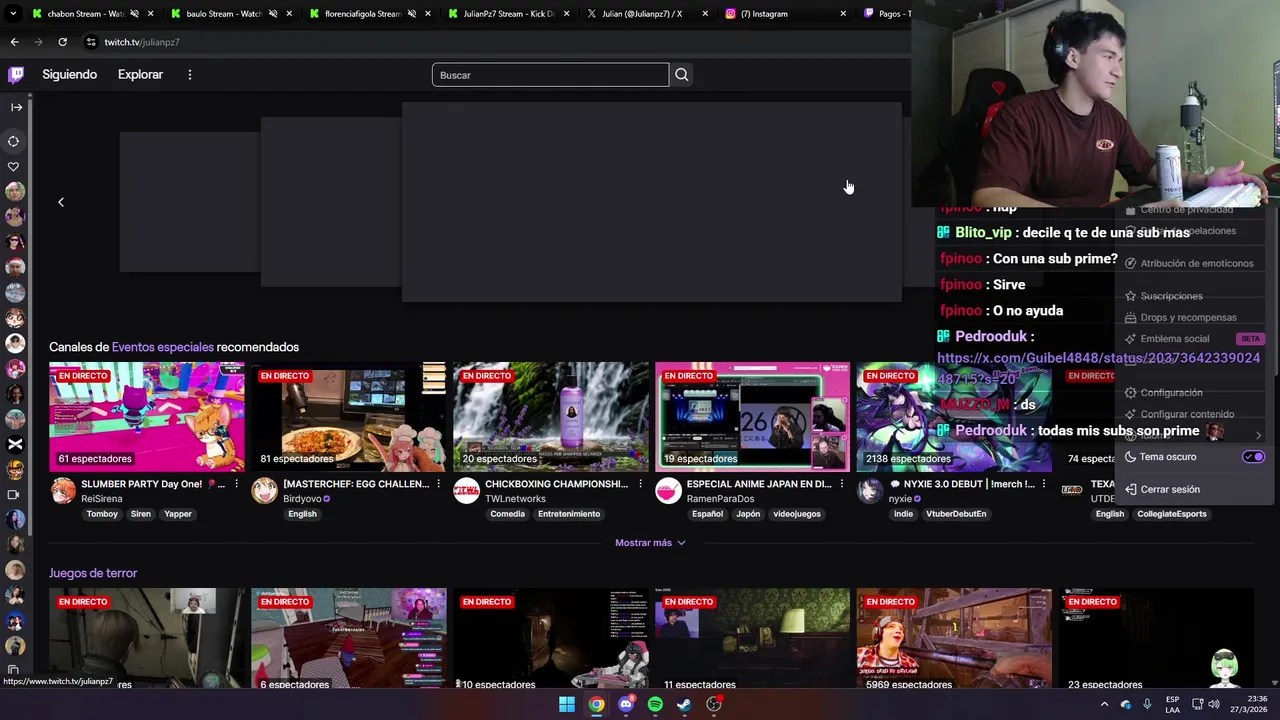The image size is (1280, 720).
Task: Select Atribución de emoticonos menu entry
Action: click(x=1196, y=264)
